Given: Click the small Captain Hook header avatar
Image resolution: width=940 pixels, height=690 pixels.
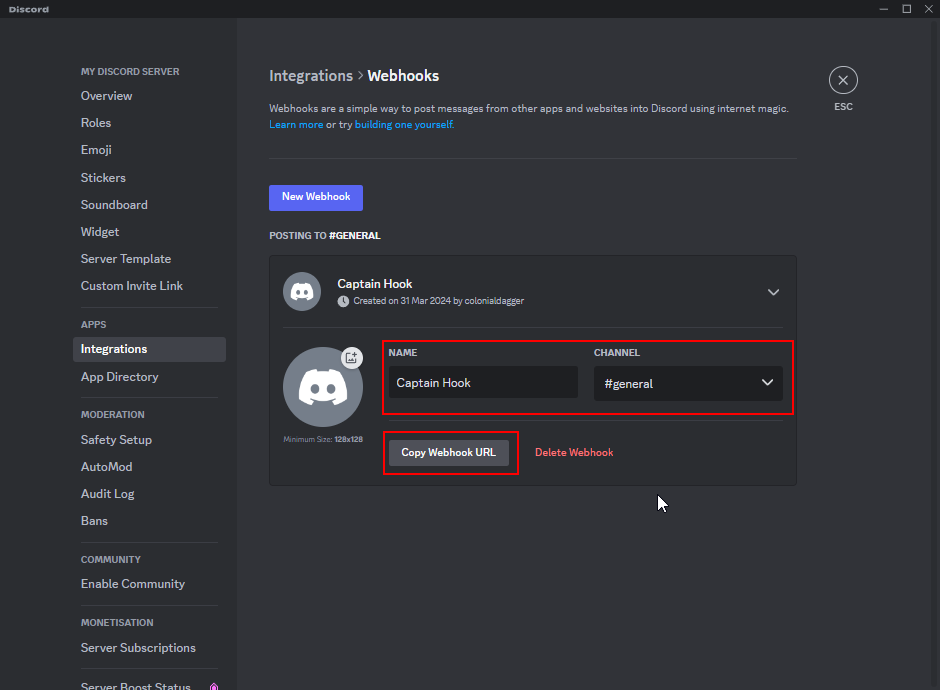Looking at the screenshot, I should tap(302, 291).
